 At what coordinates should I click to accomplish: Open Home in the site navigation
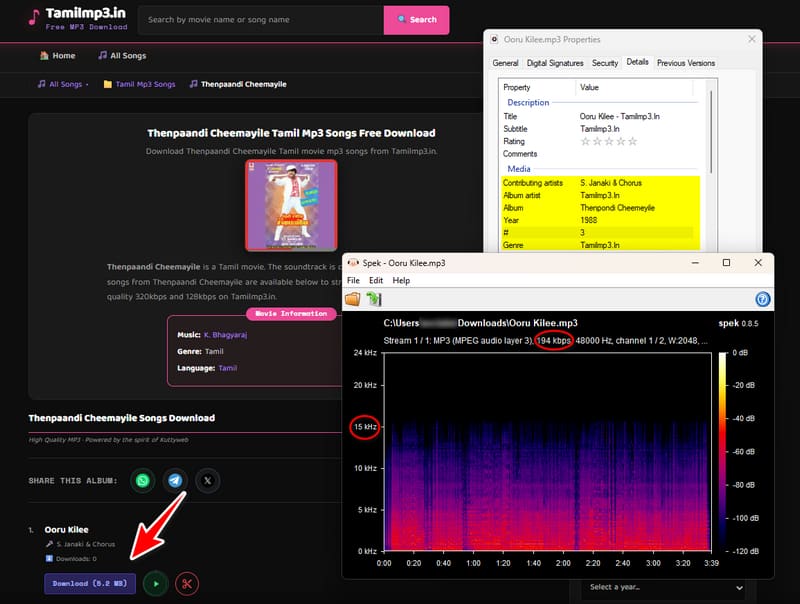[58, 56]
